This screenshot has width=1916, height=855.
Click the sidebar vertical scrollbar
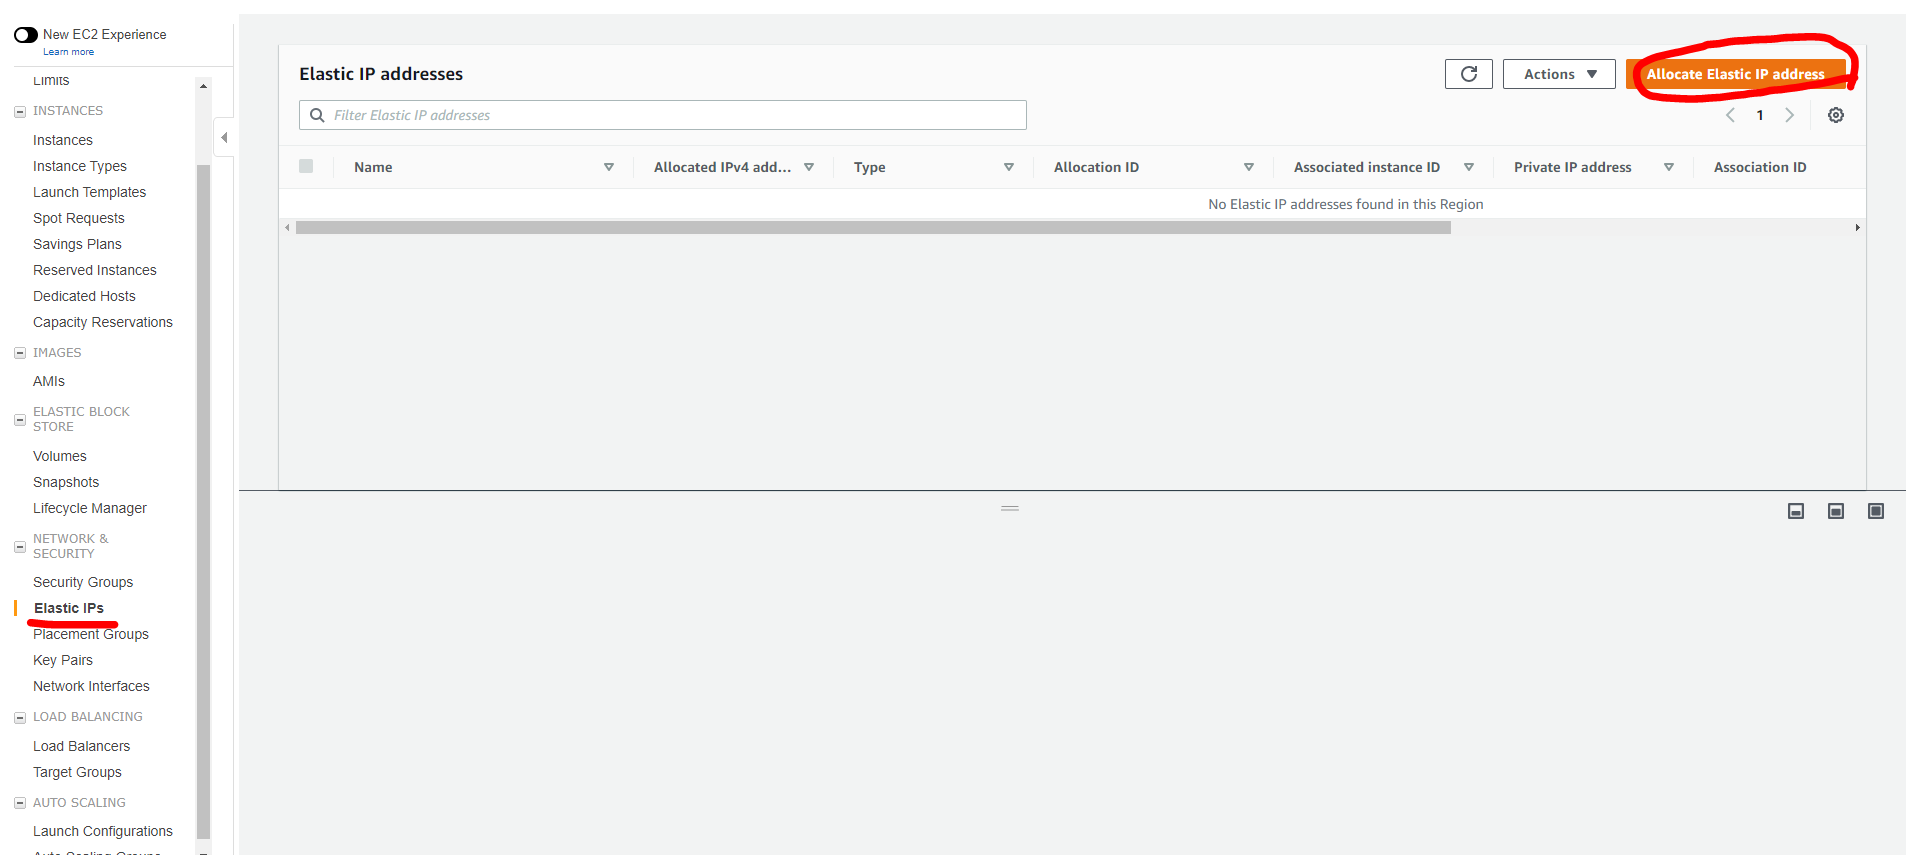(x=204, y=500)
